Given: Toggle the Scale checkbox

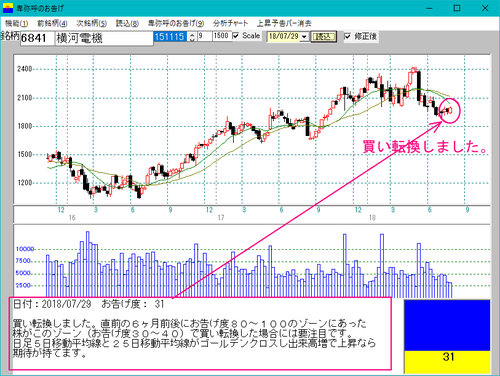Looking at the screenshot, I should [x=236, y=36].
